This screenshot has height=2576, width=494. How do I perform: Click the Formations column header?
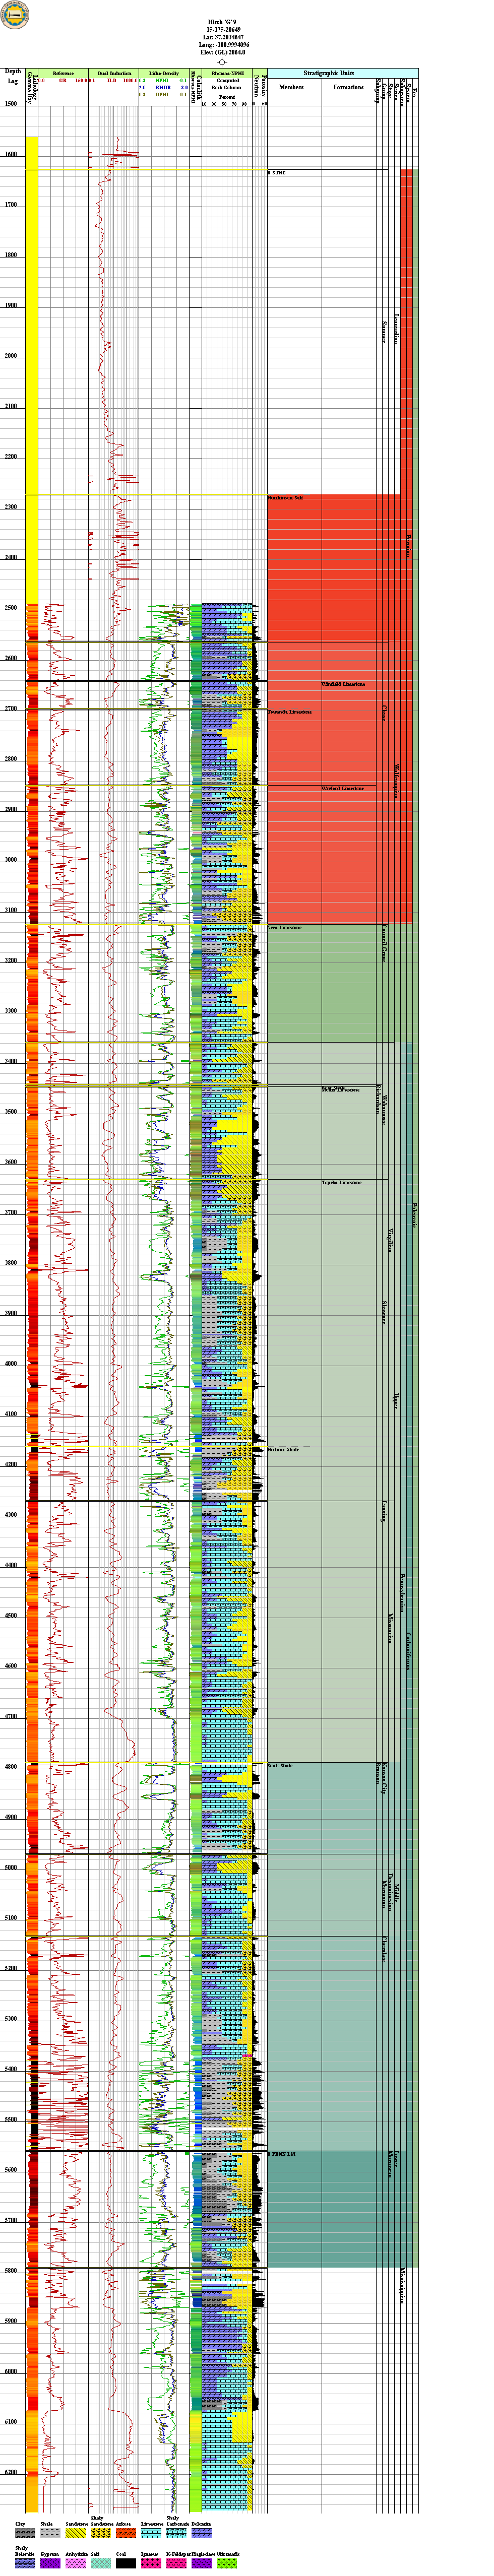tap(349, 87)
